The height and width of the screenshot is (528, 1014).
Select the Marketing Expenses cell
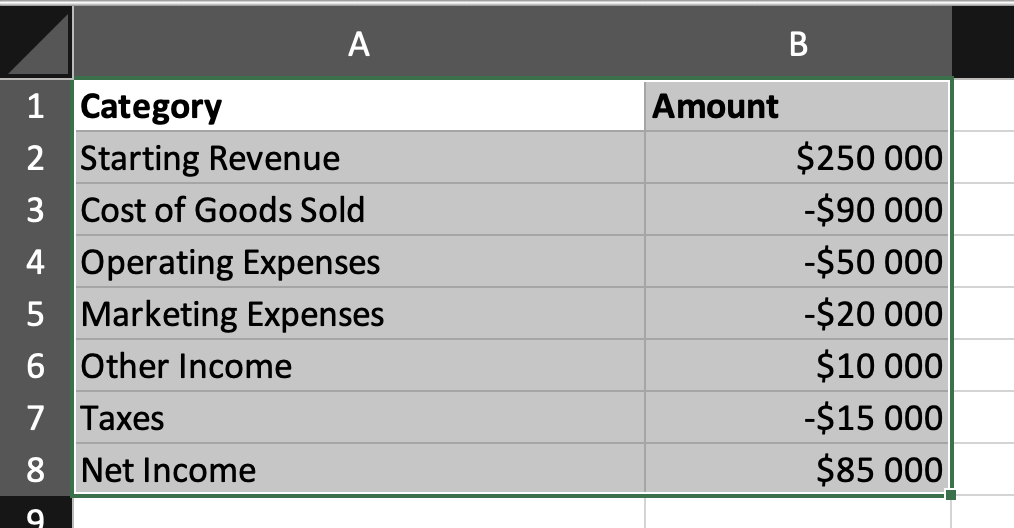pos(359,314)
